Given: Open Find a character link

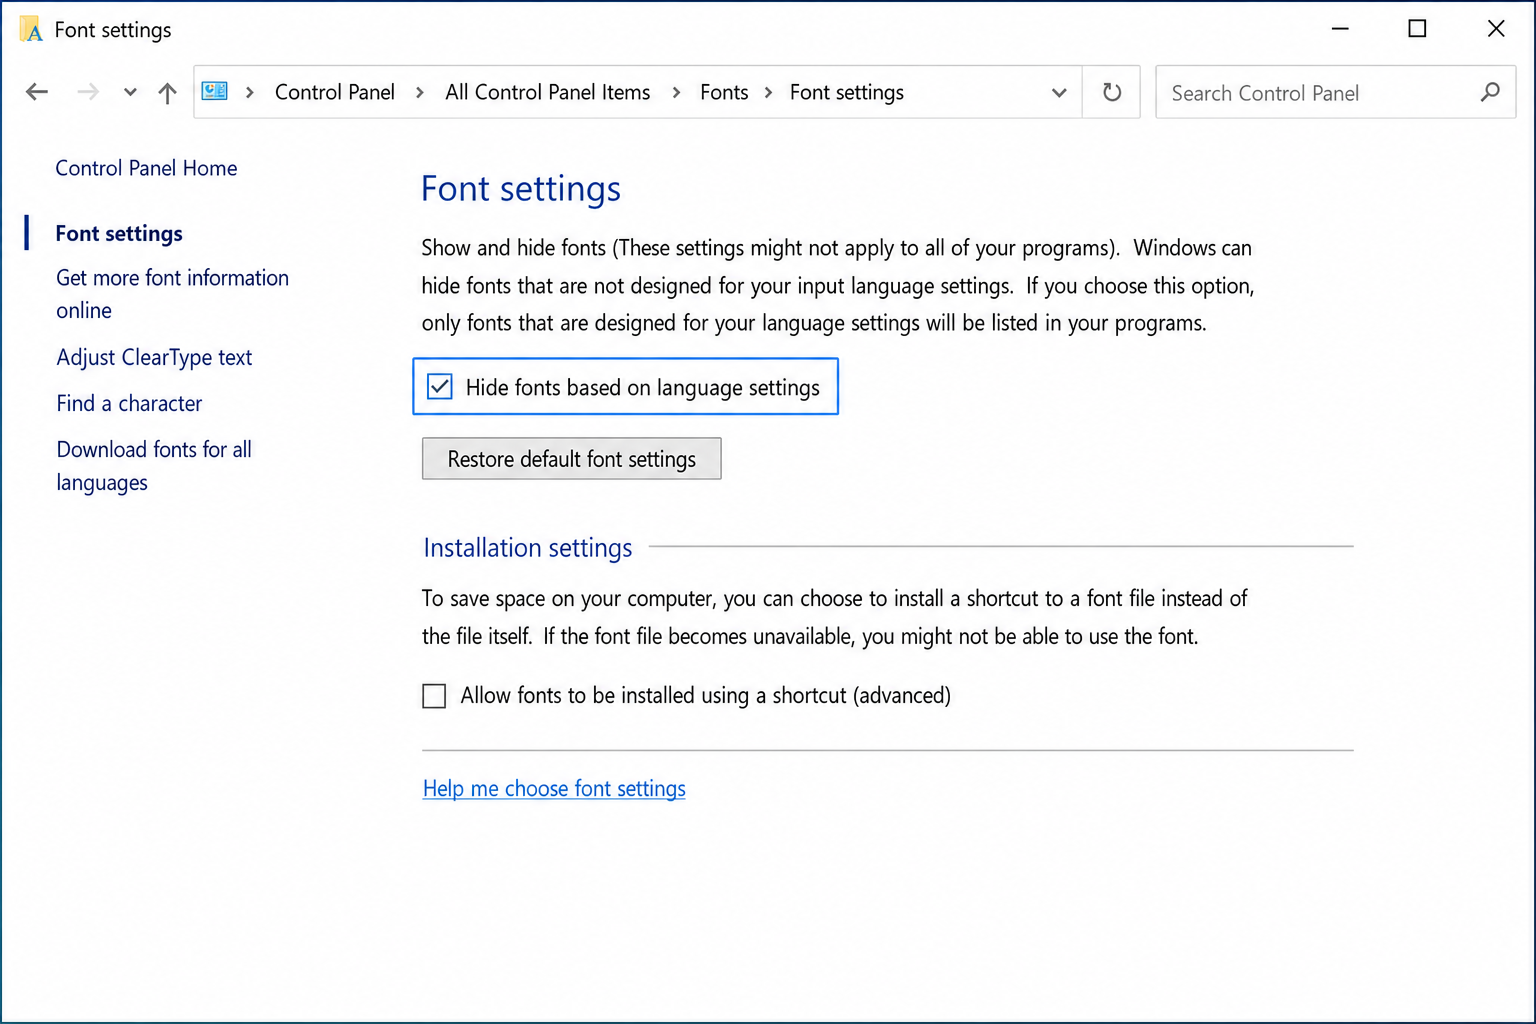Looking at the screenshot, I should (x=129, y=403).
